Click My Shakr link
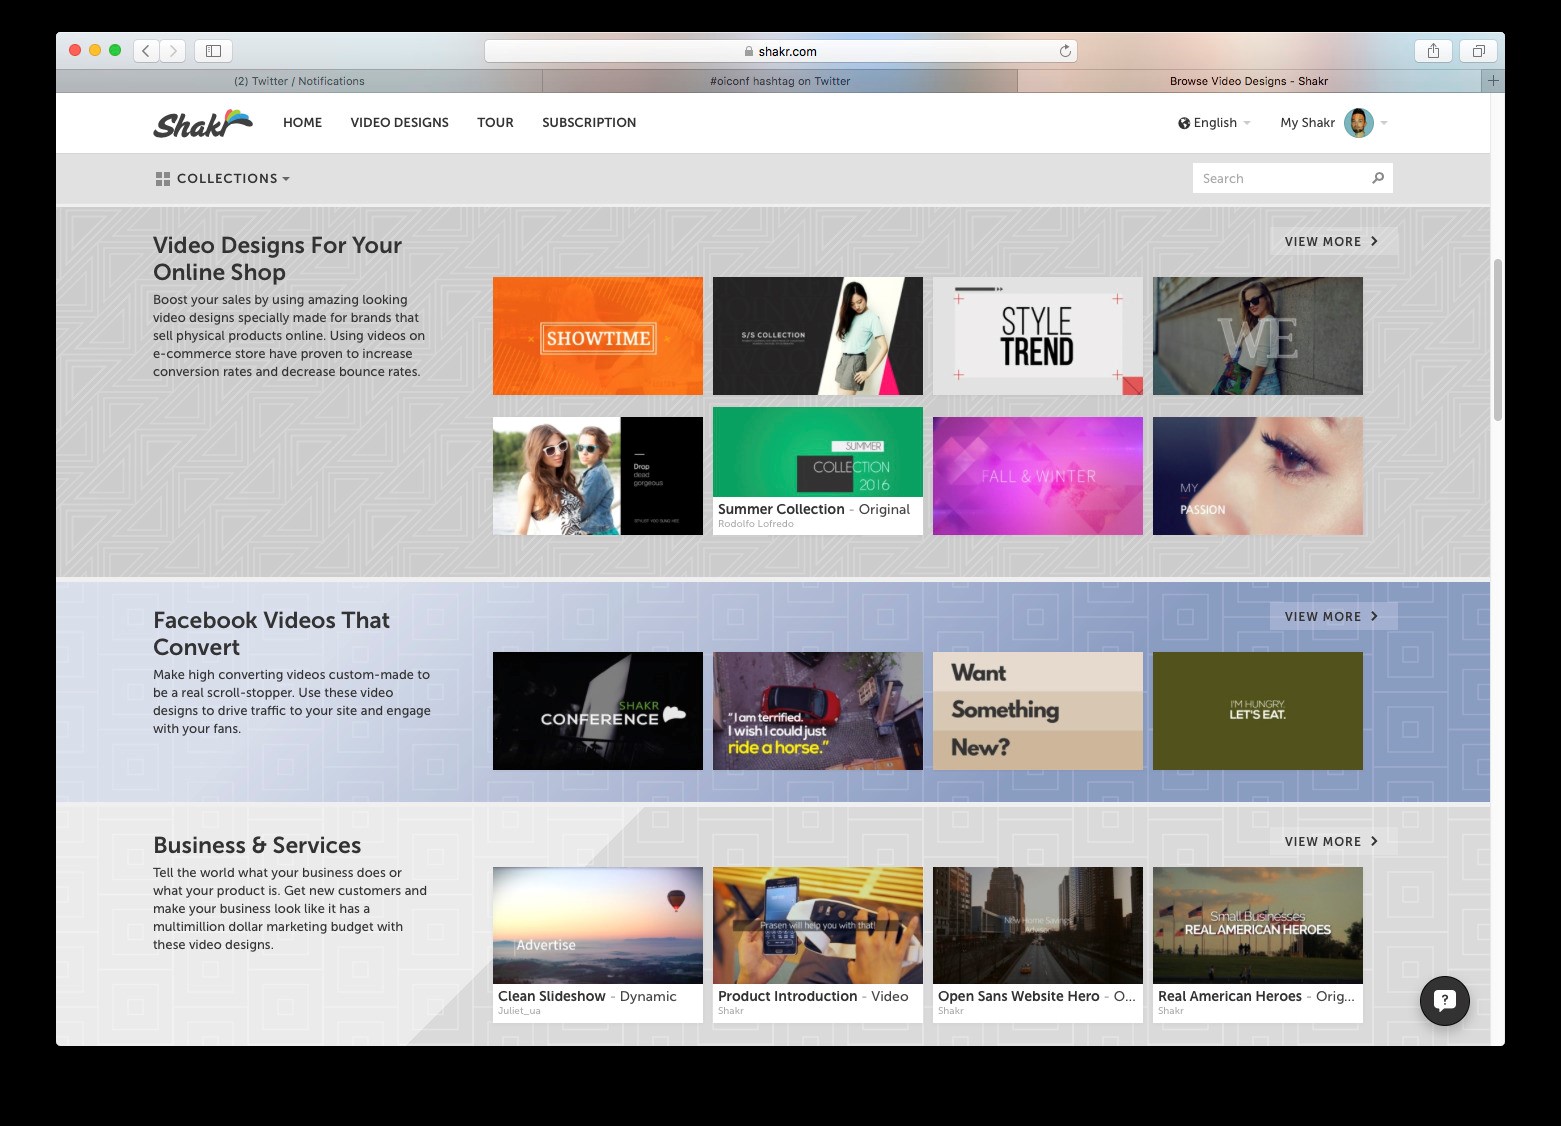The height and width of the screenshot is (1126, 1561). [x=1307, y=123]
